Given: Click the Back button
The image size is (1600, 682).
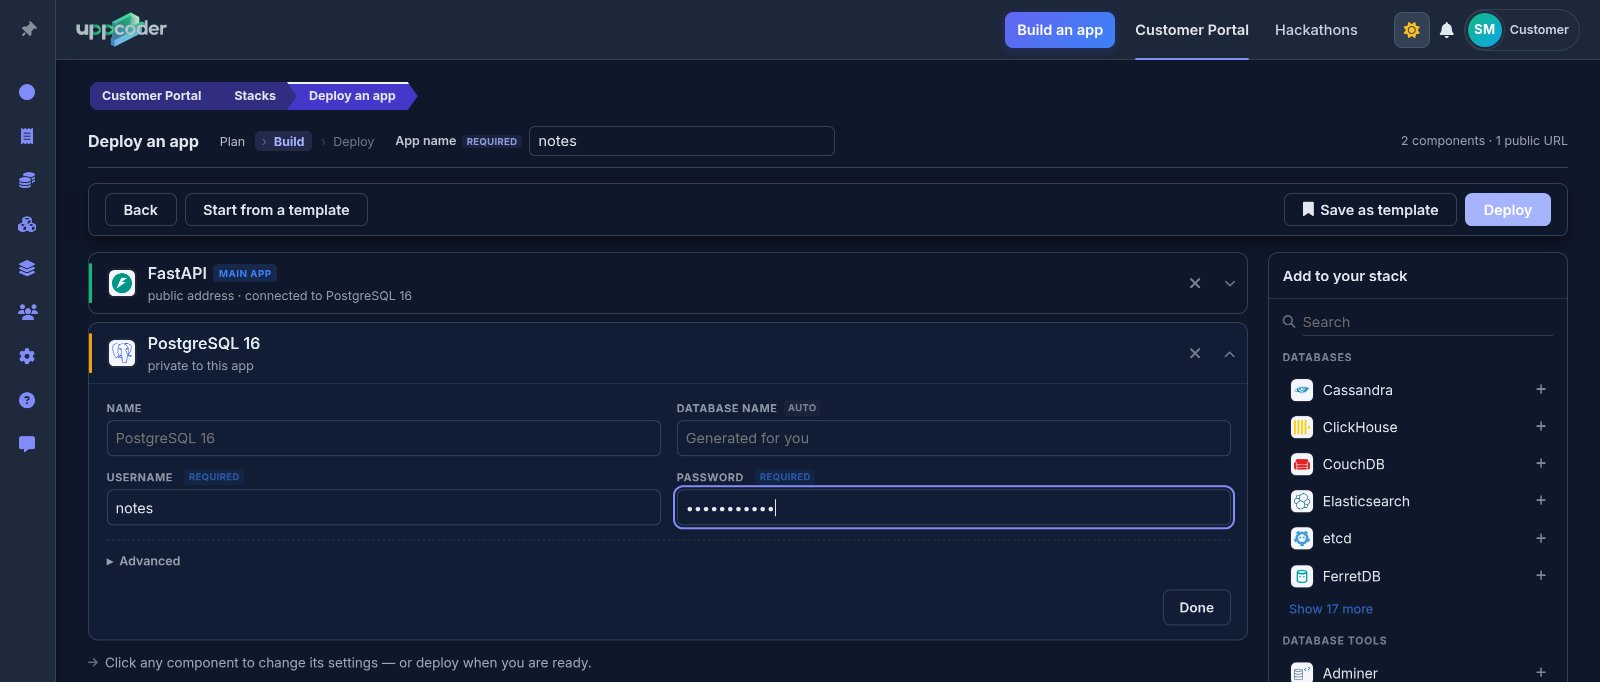Looking at the screenshot, I should coord(141,210).
